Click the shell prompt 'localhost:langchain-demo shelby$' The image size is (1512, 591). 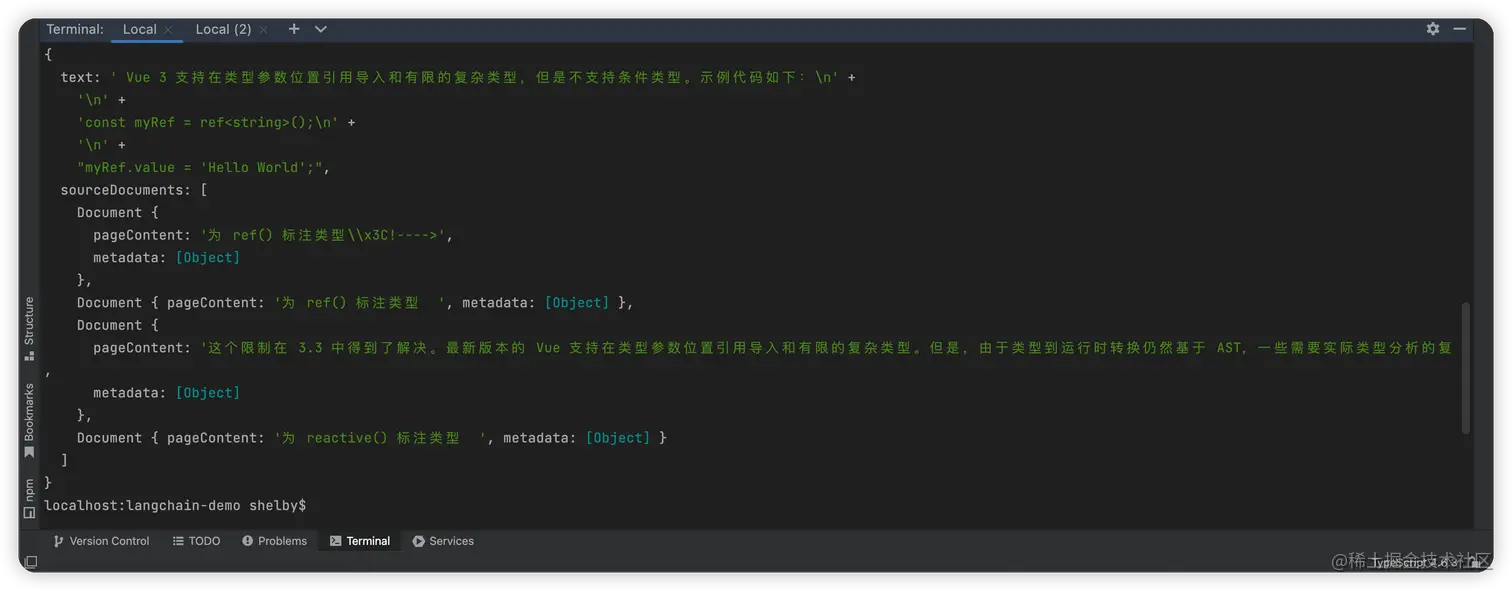tap(175, 506)
